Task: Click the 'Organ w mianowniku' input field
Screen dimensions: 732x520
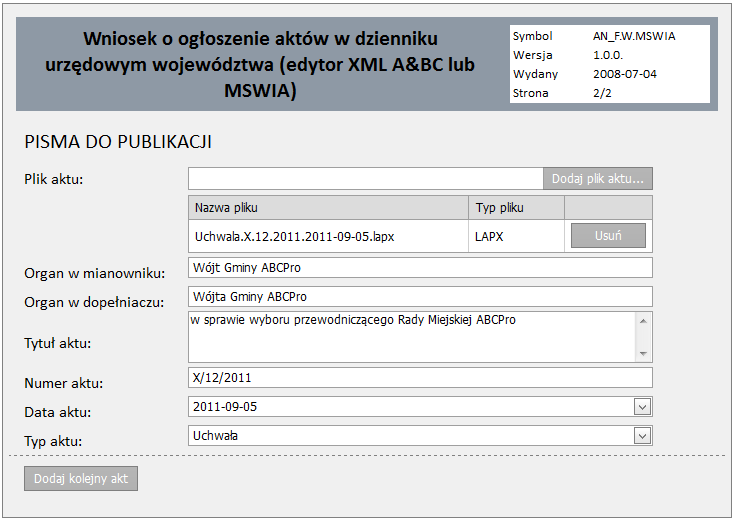Action: (x=420, y=267)
